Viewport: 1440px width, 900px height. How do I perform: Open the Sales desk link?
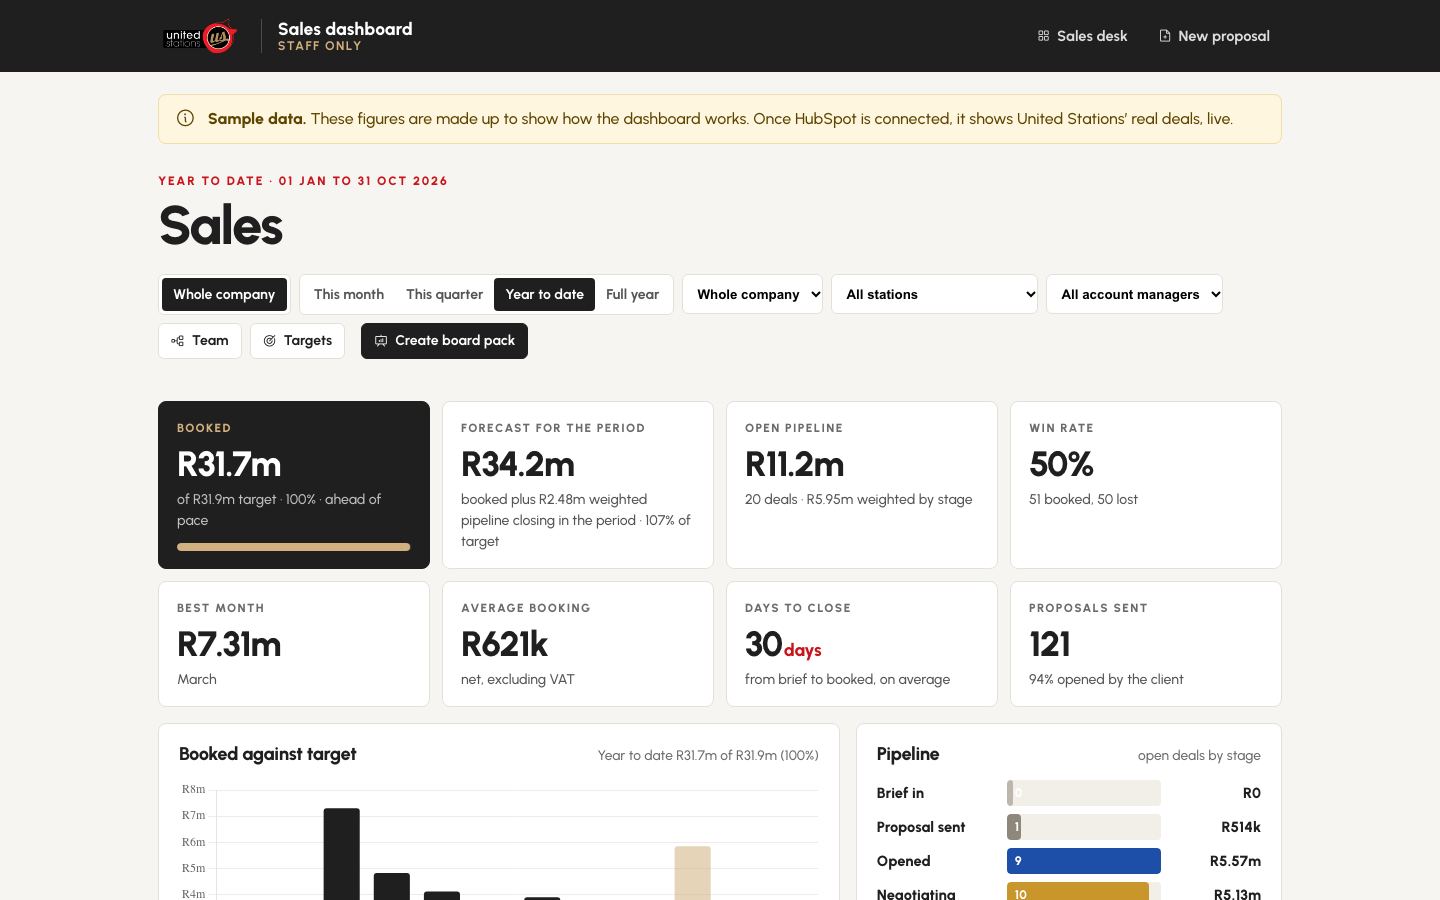(x=1082, y=36)
